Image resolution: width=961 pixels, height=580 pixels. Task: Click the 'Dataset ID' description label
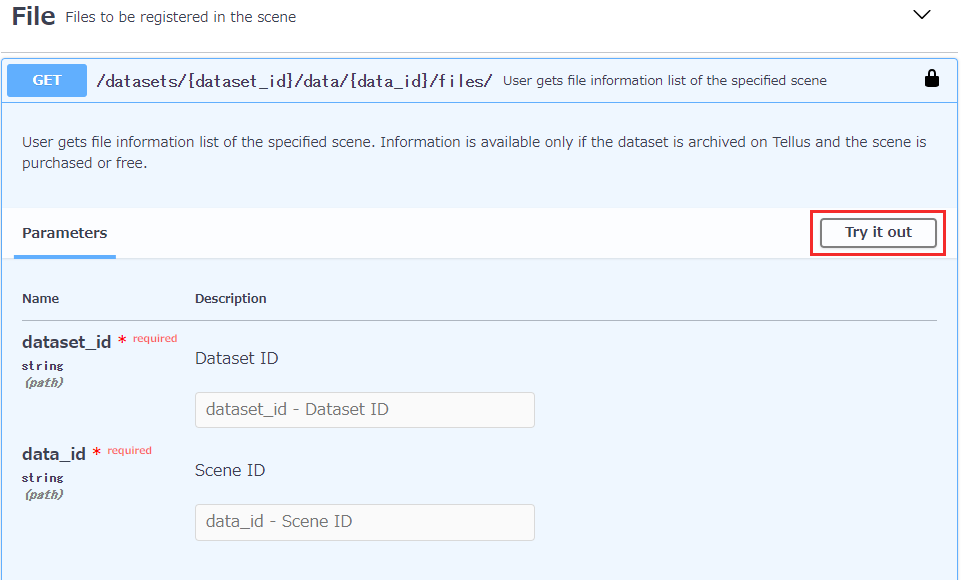click(237, 358)
